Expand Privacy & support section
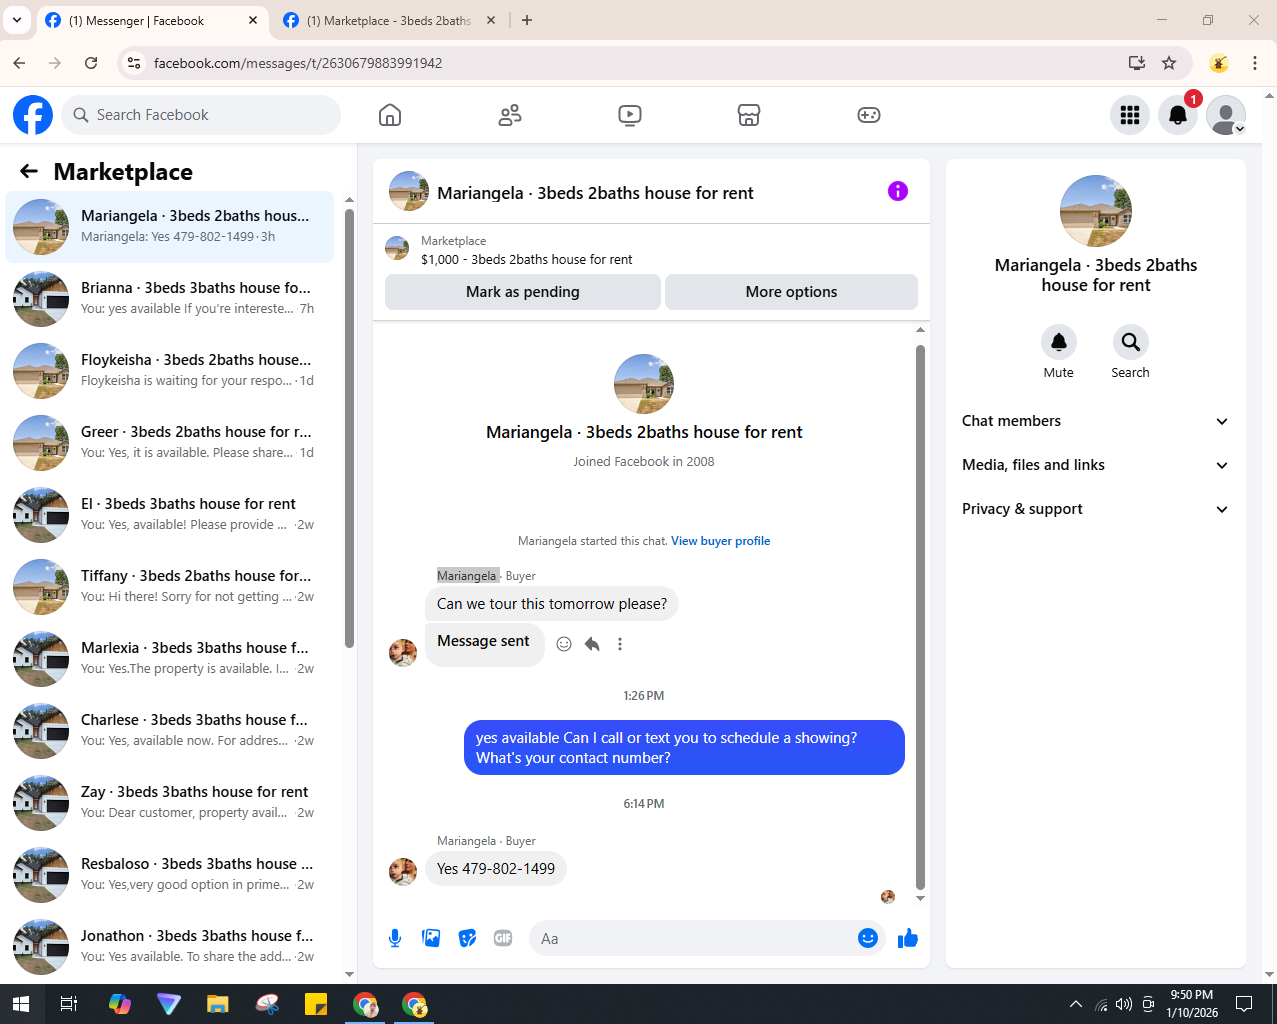 (x=1096, y=509)
